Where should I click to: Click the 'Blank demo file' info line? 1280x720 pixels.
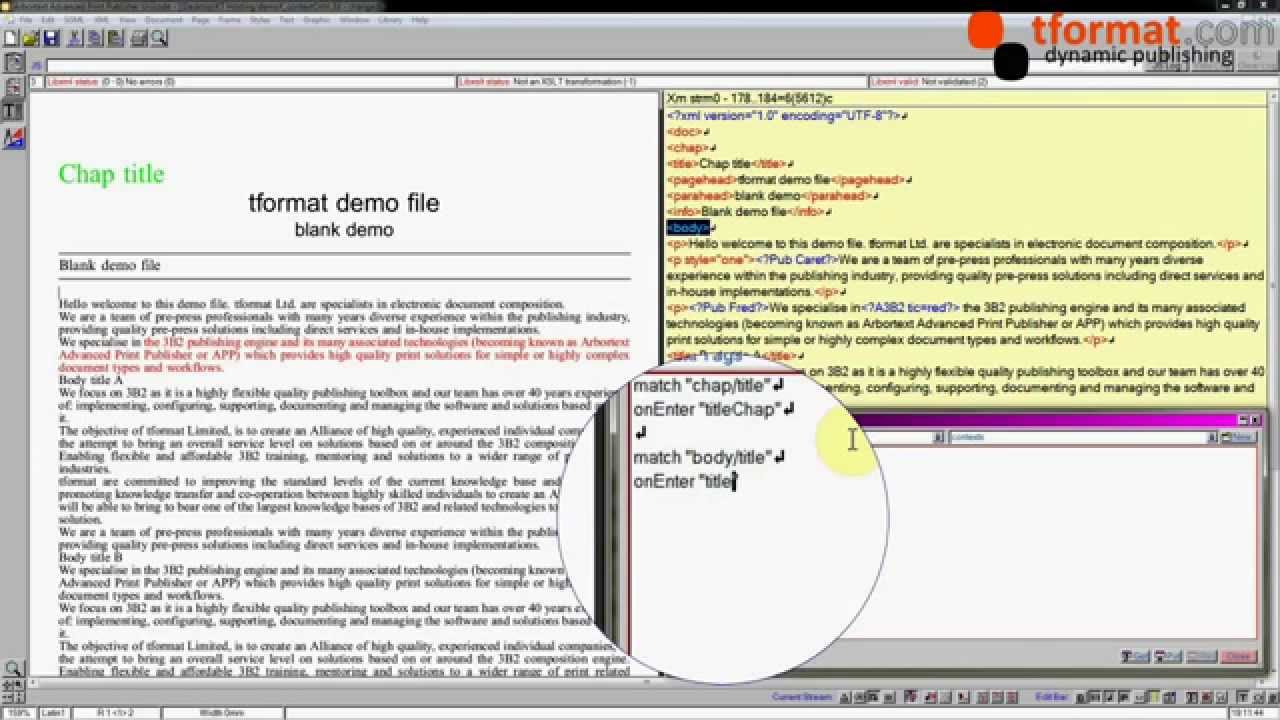[109, 265]
